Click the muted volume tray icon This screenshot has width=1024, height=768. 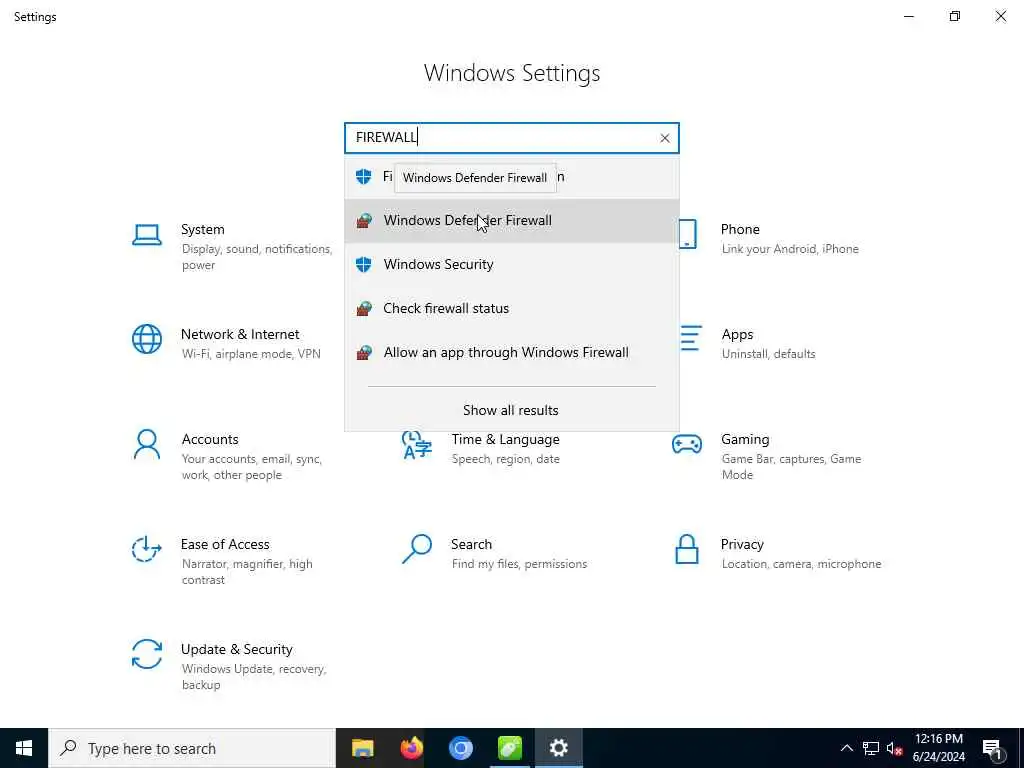tap(895, 748)
